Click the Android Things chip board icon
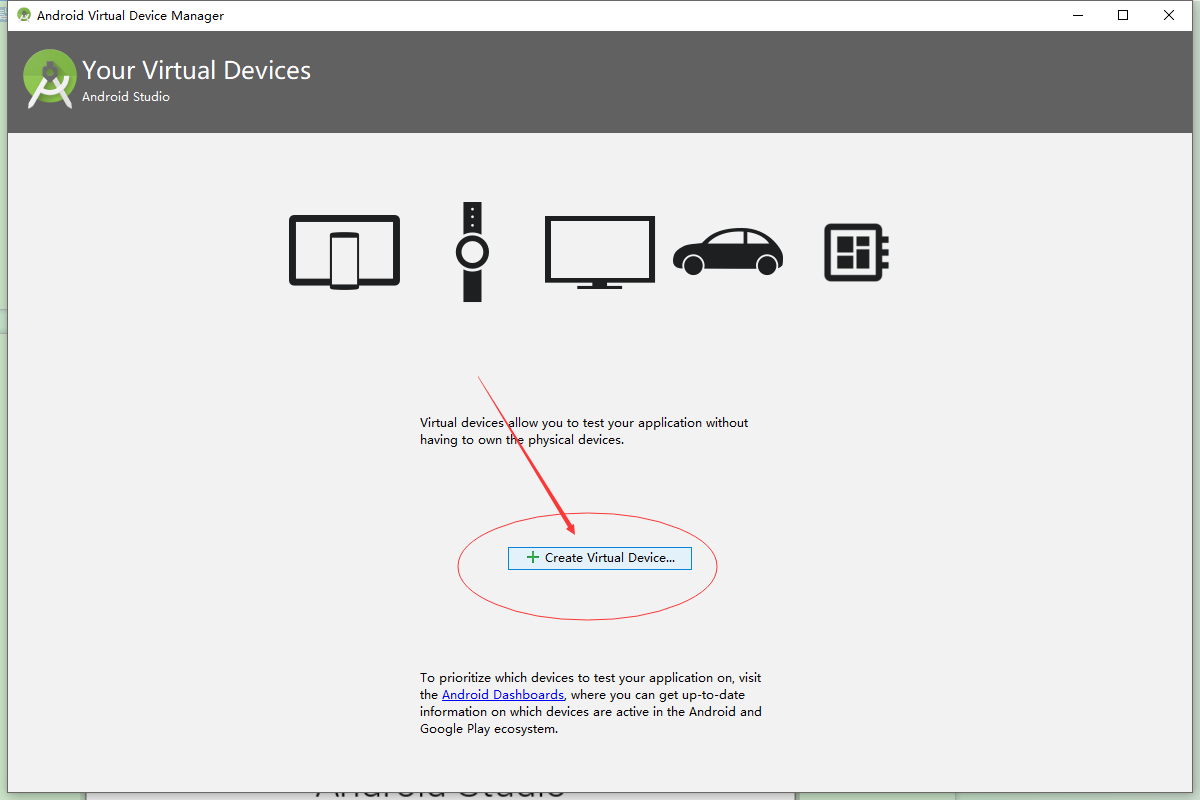This screenshot has height=800, width=1200. coord(857,252)
